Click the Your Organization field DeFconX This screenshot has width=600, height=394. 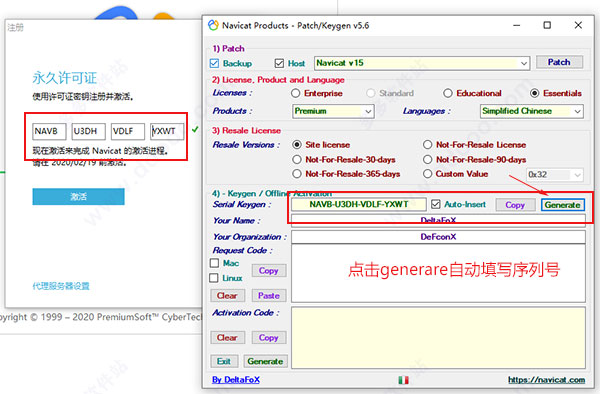click(438, 237)
